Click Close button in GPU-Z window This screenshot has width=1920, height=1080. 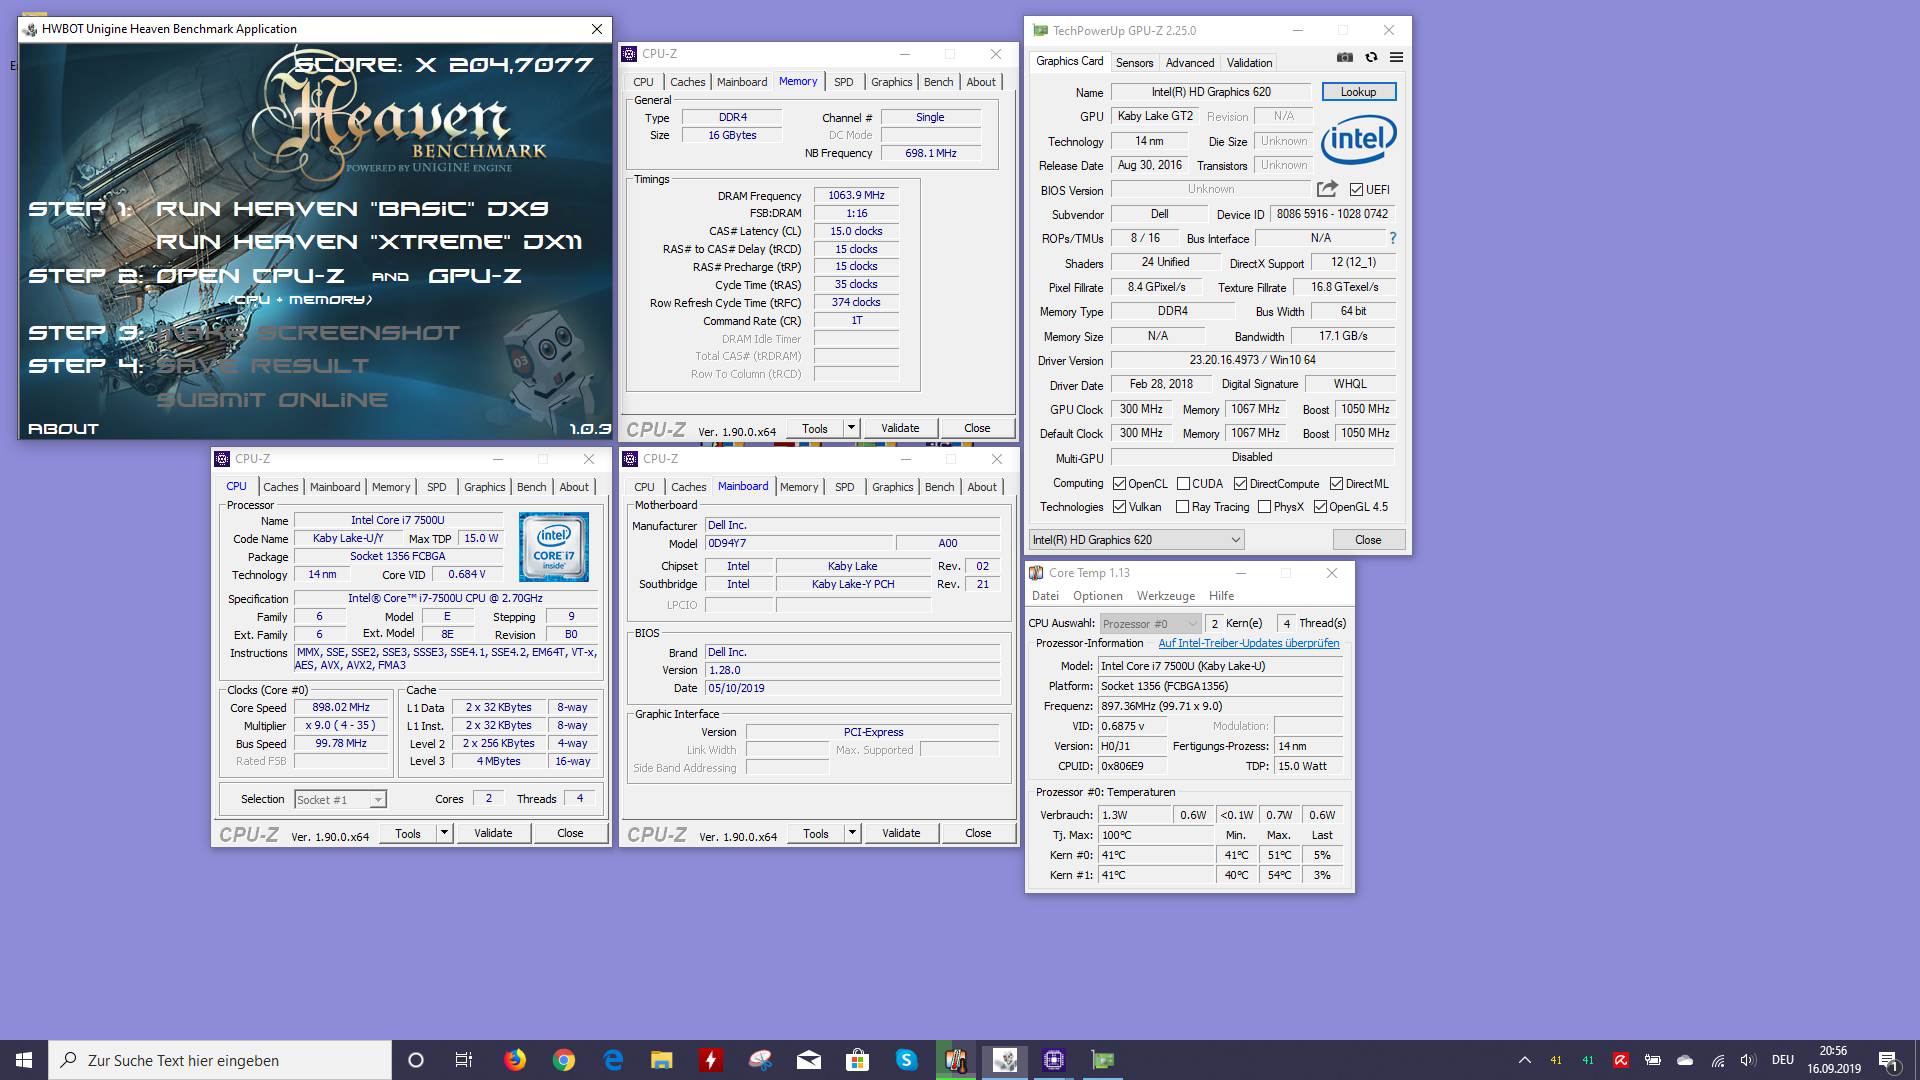coord(1368,540)
